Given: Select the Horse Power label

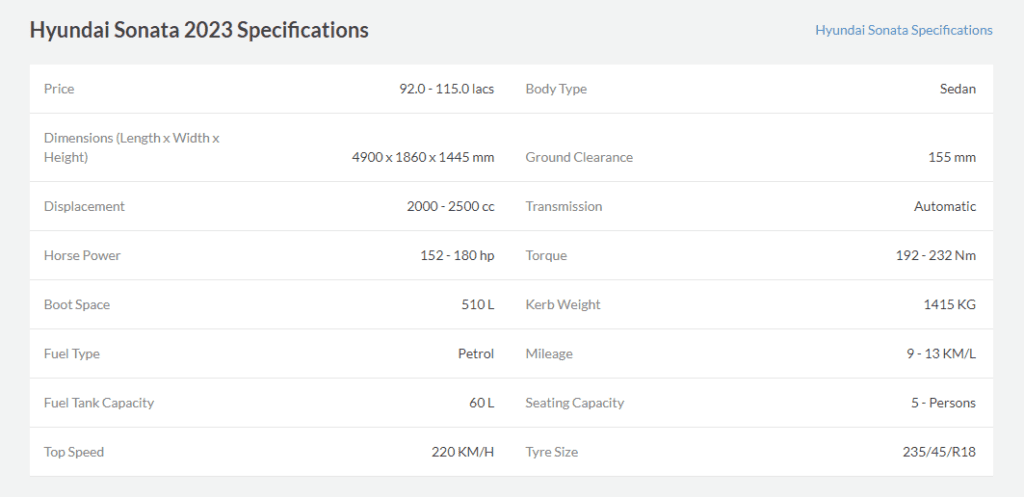Looking at the screenshot, I should (x=82, y=255).
